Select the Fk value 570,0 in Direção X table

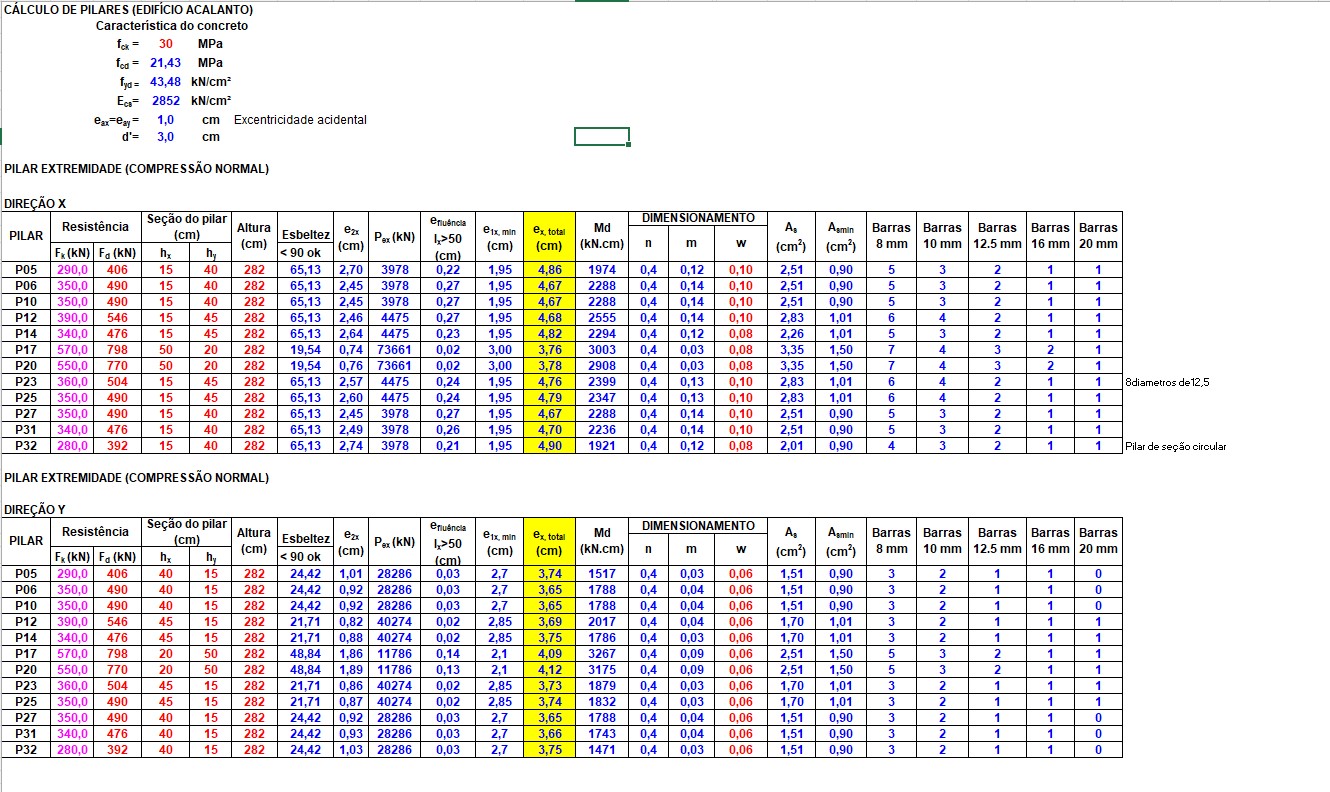point(73,350)
